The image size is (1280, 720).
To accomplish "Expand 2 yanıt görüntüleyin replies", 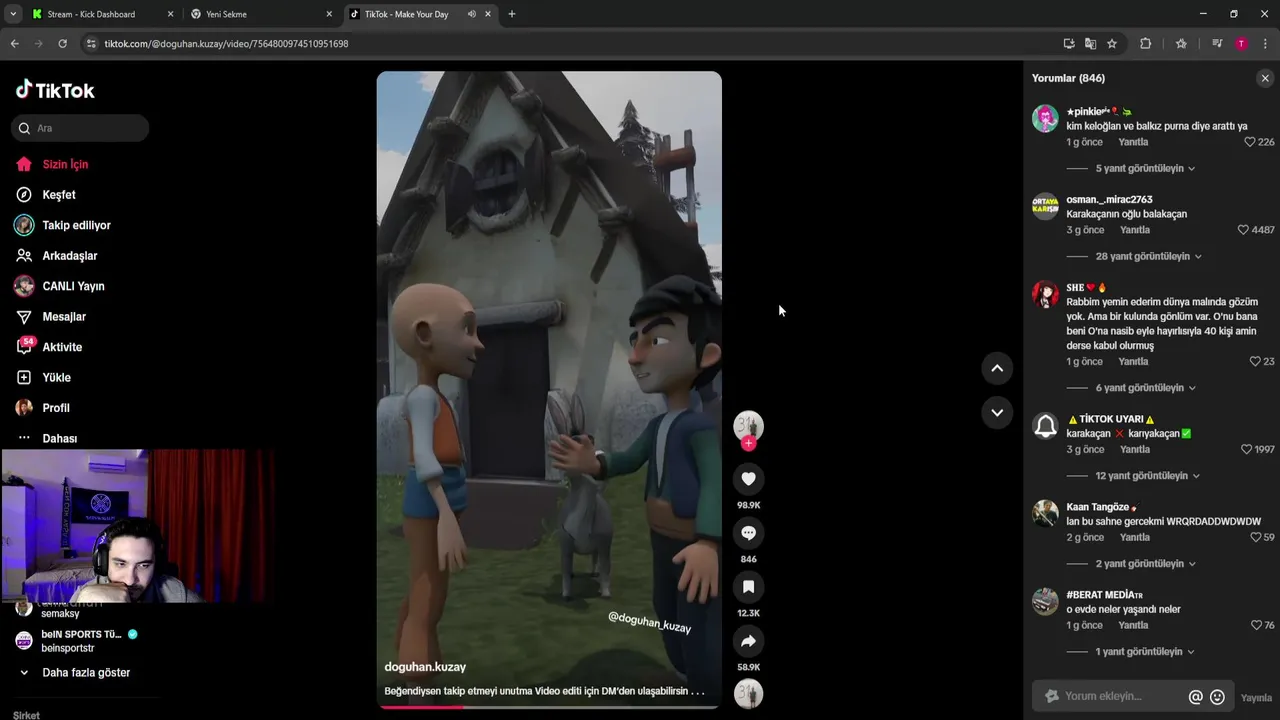I will 1146,564.
